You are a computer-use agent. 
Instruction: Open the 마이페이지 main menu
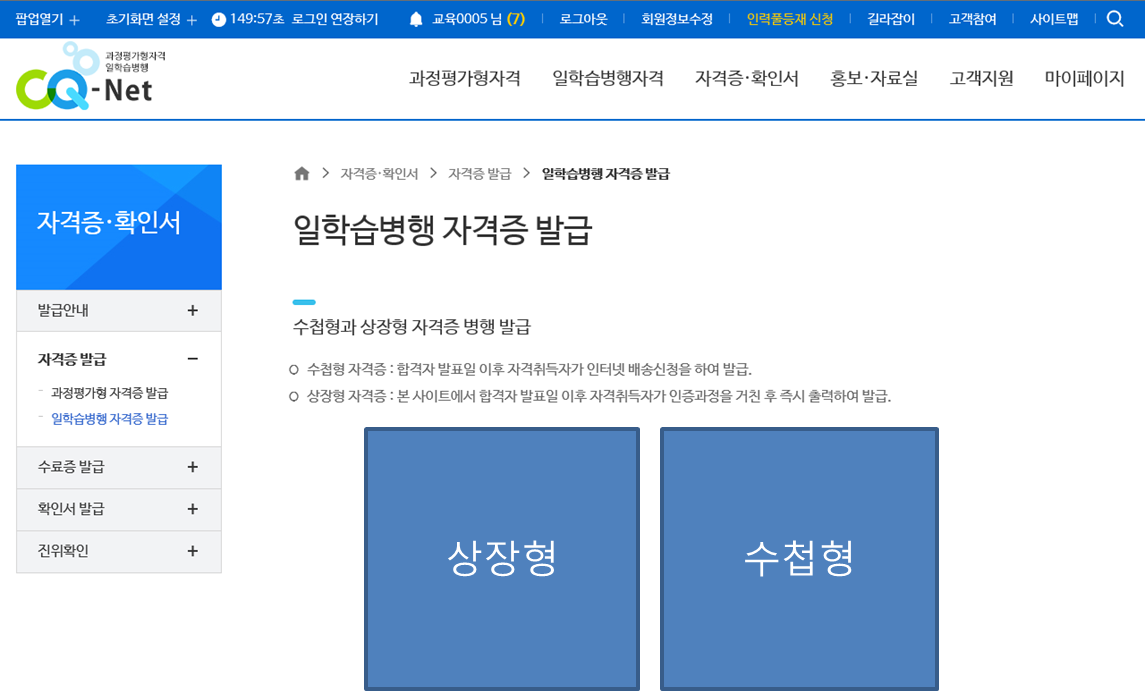(x=1084, y=78)
